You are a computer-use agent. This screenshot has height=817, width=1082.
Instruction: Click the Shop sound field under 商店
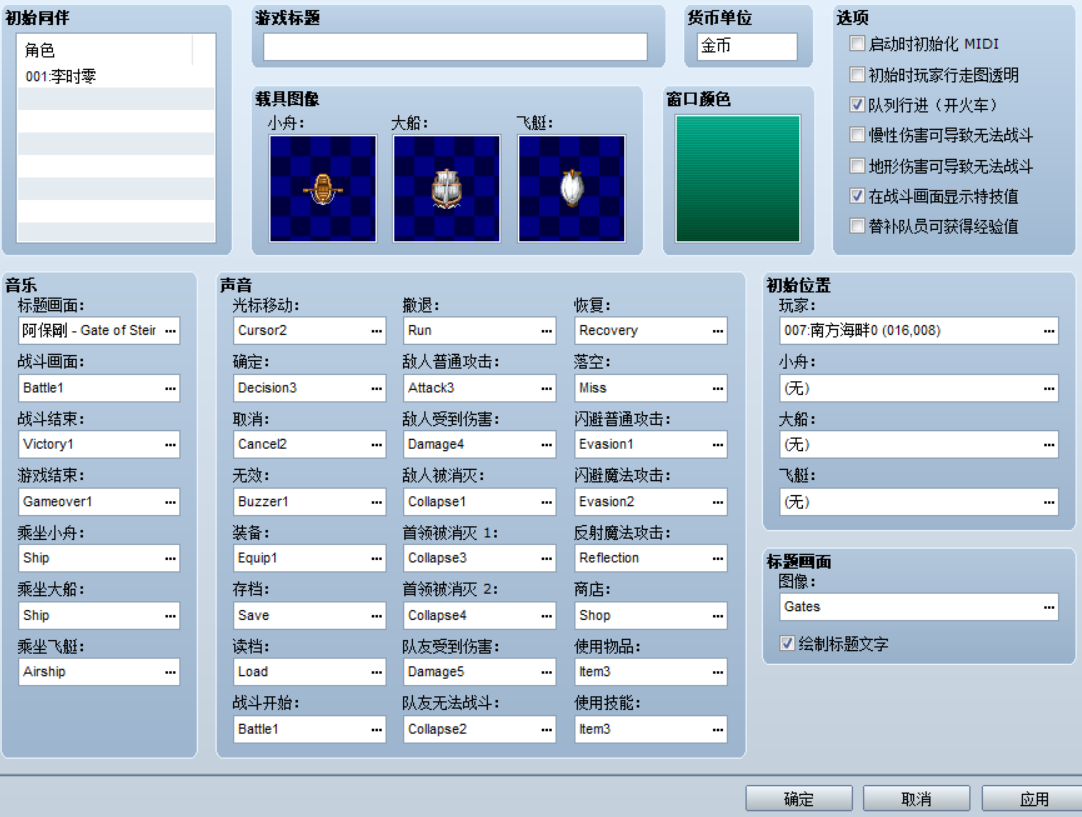[x=651, y=616]
